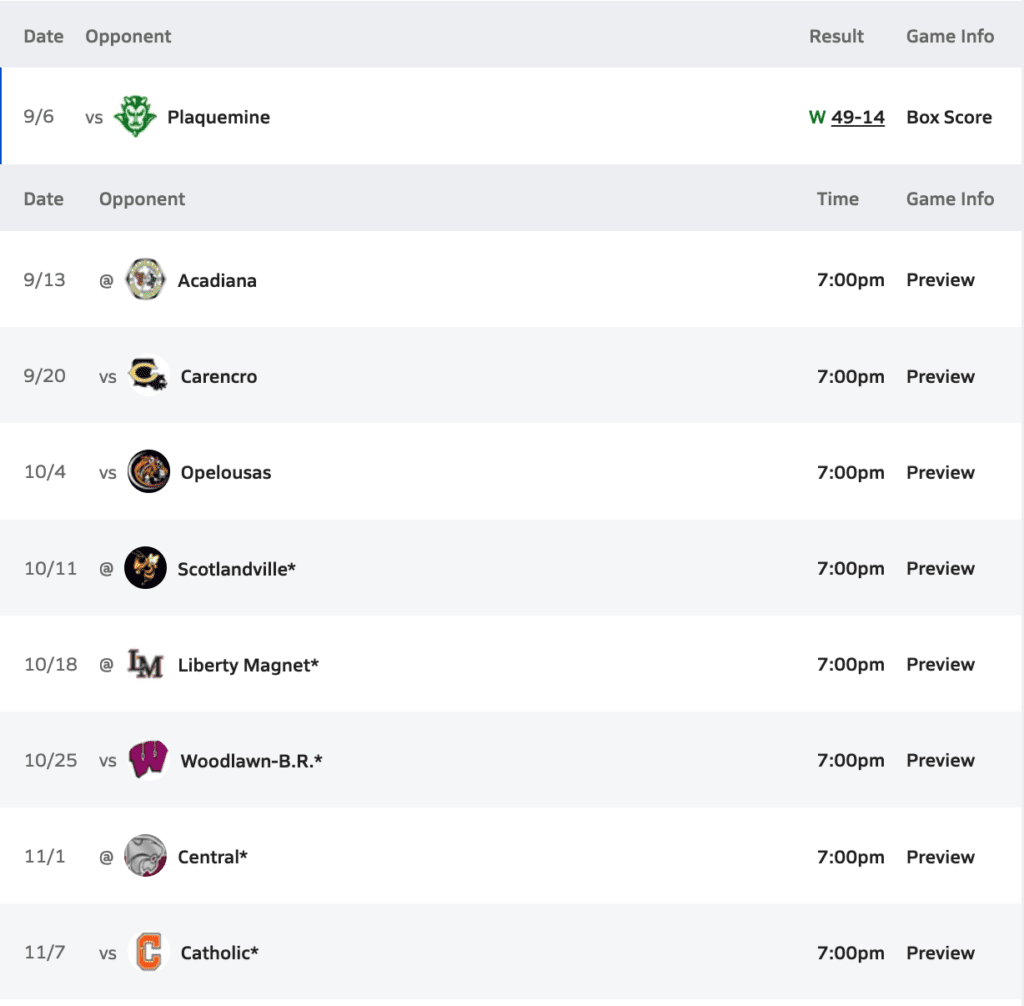The height and width of the screenshot is (1006, 1024).
Task: Click the Acadiana team logo
Action: [x=145, y=280]
